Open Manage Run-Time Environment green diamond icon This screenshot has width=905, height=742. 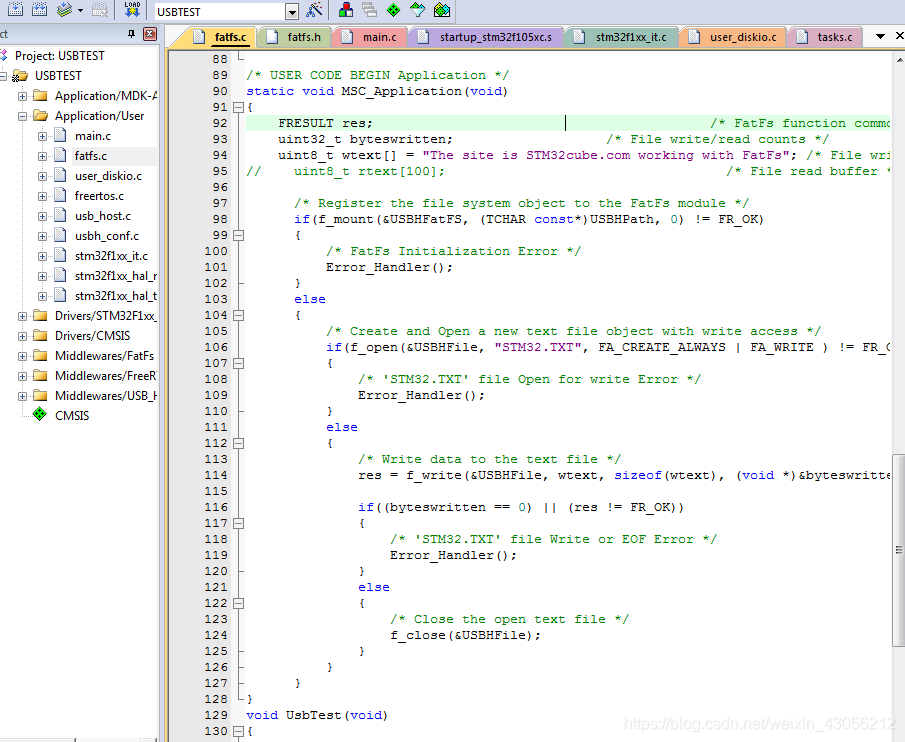pyautogui.click(x=393, y=9)
